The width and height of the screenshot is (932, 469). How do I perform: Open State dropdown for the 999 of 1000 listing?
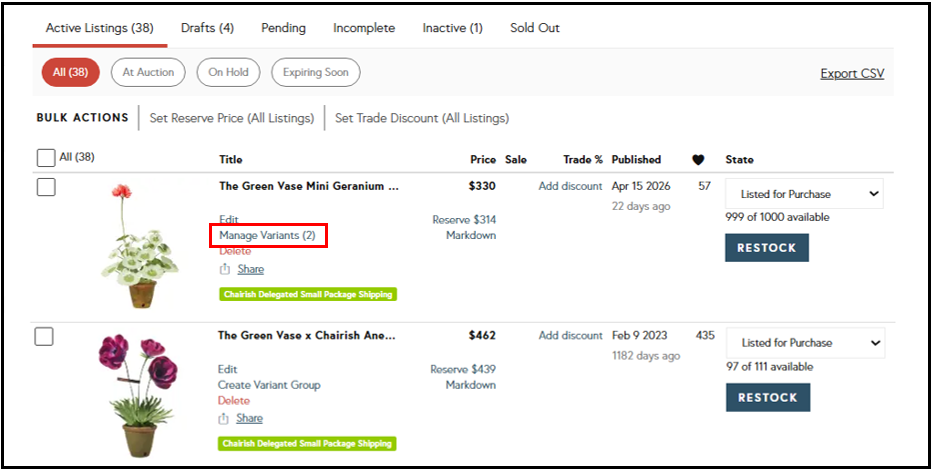click(804, 194)
